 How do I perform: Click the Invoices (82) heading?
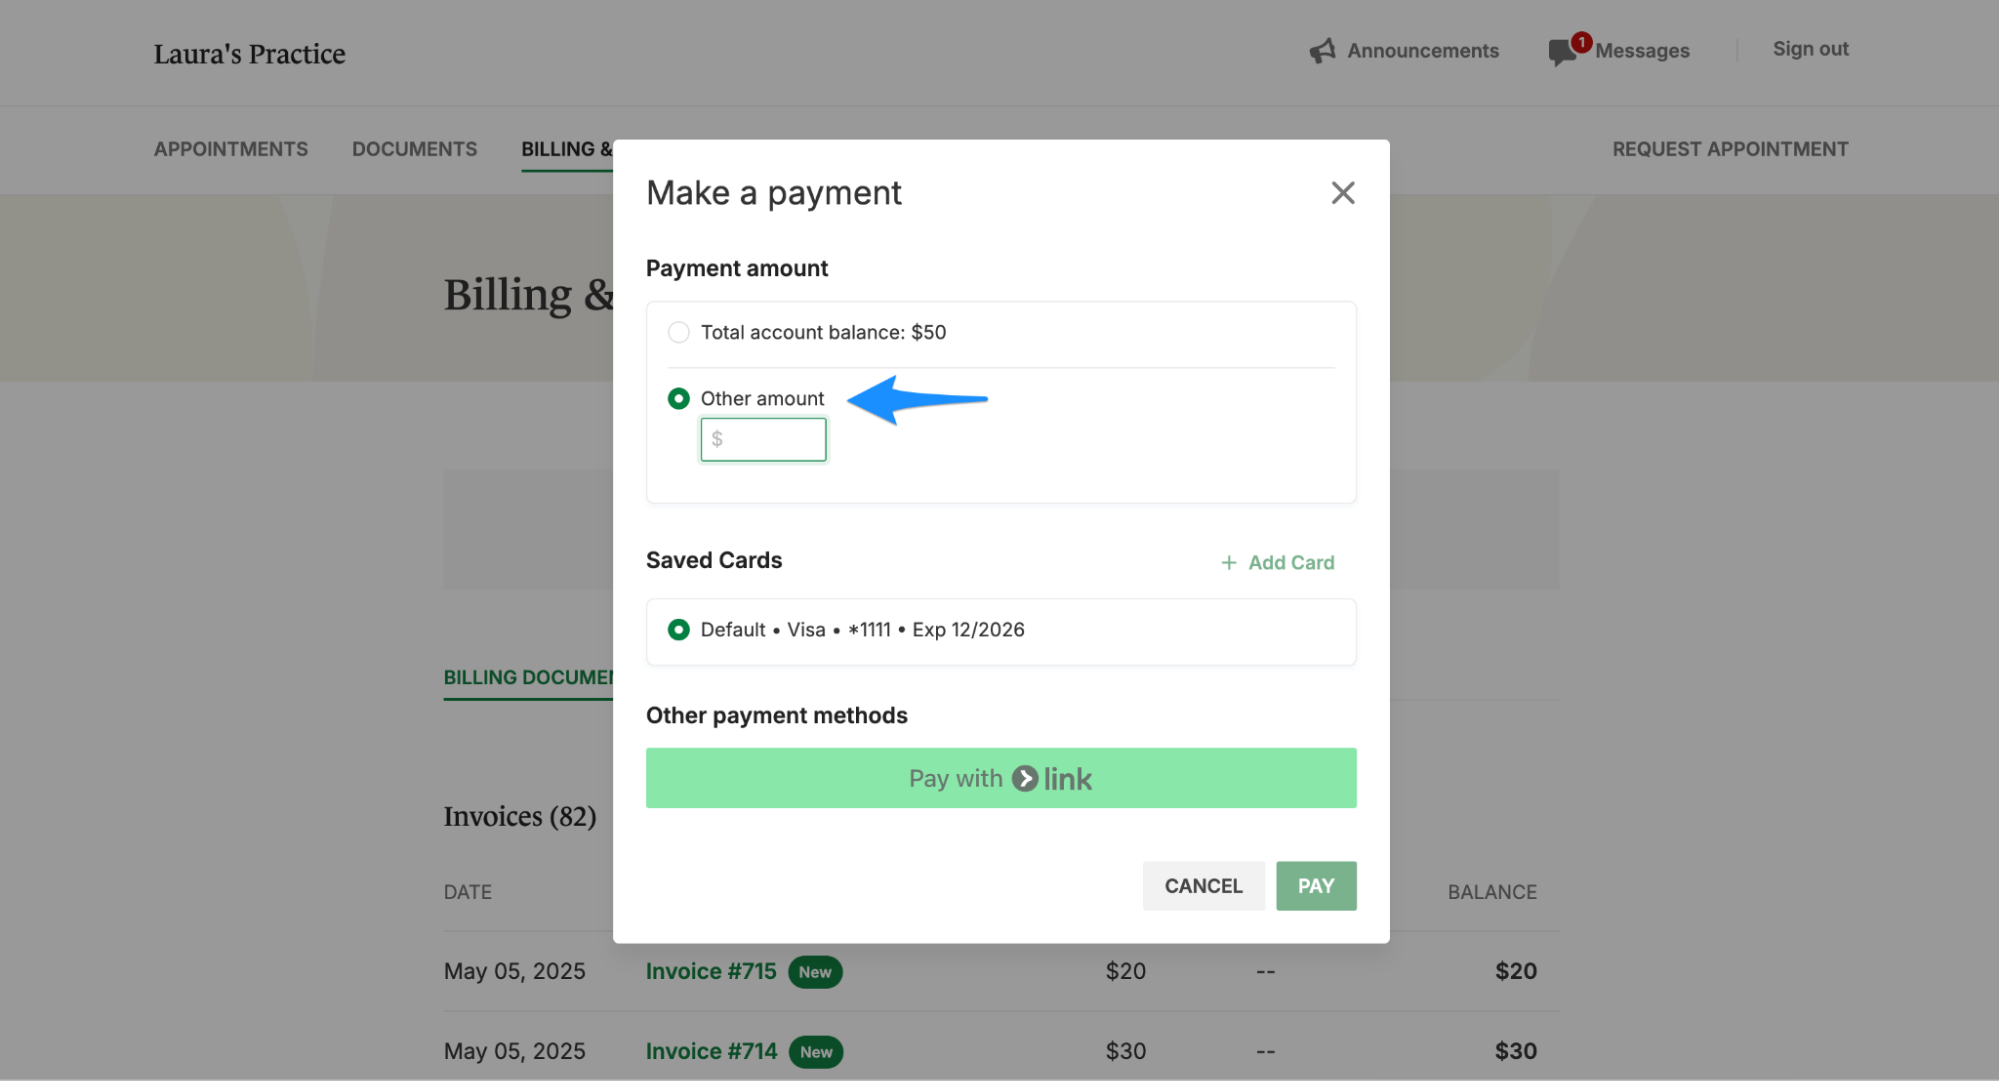click(520, 817)
